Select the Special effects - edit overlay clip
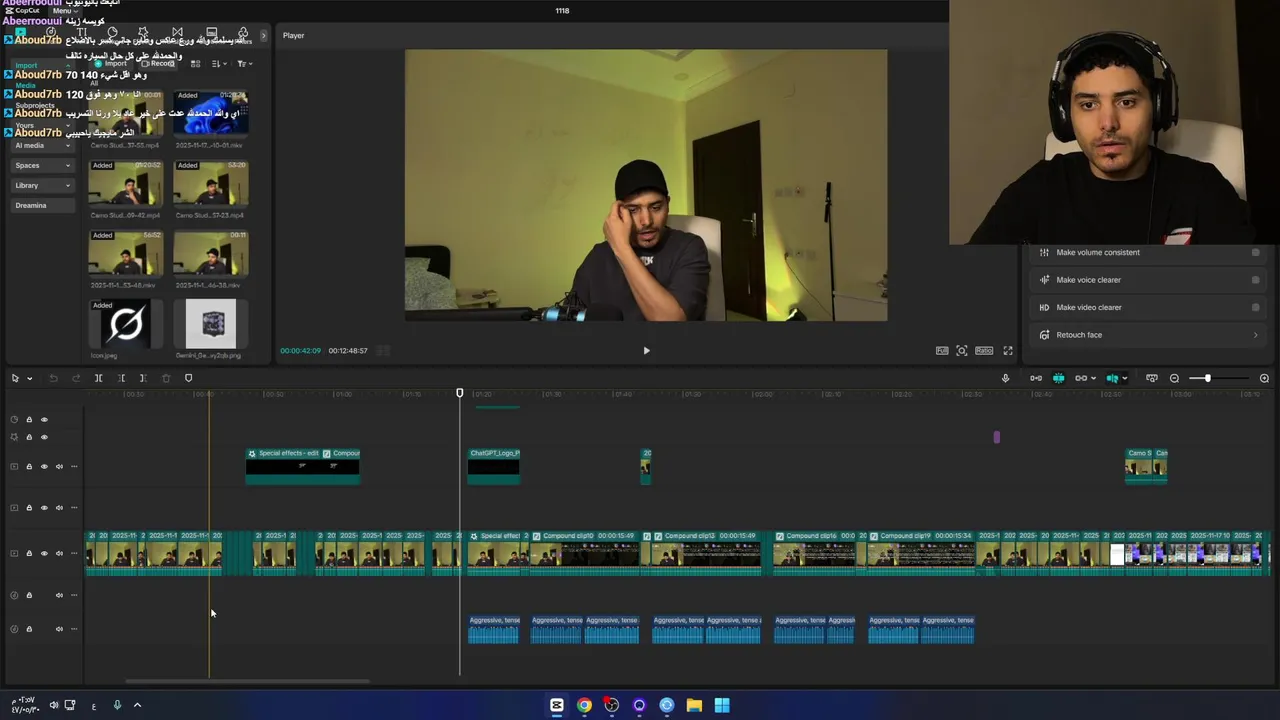This screenshot has width=1280, height=720. point(283,466)
